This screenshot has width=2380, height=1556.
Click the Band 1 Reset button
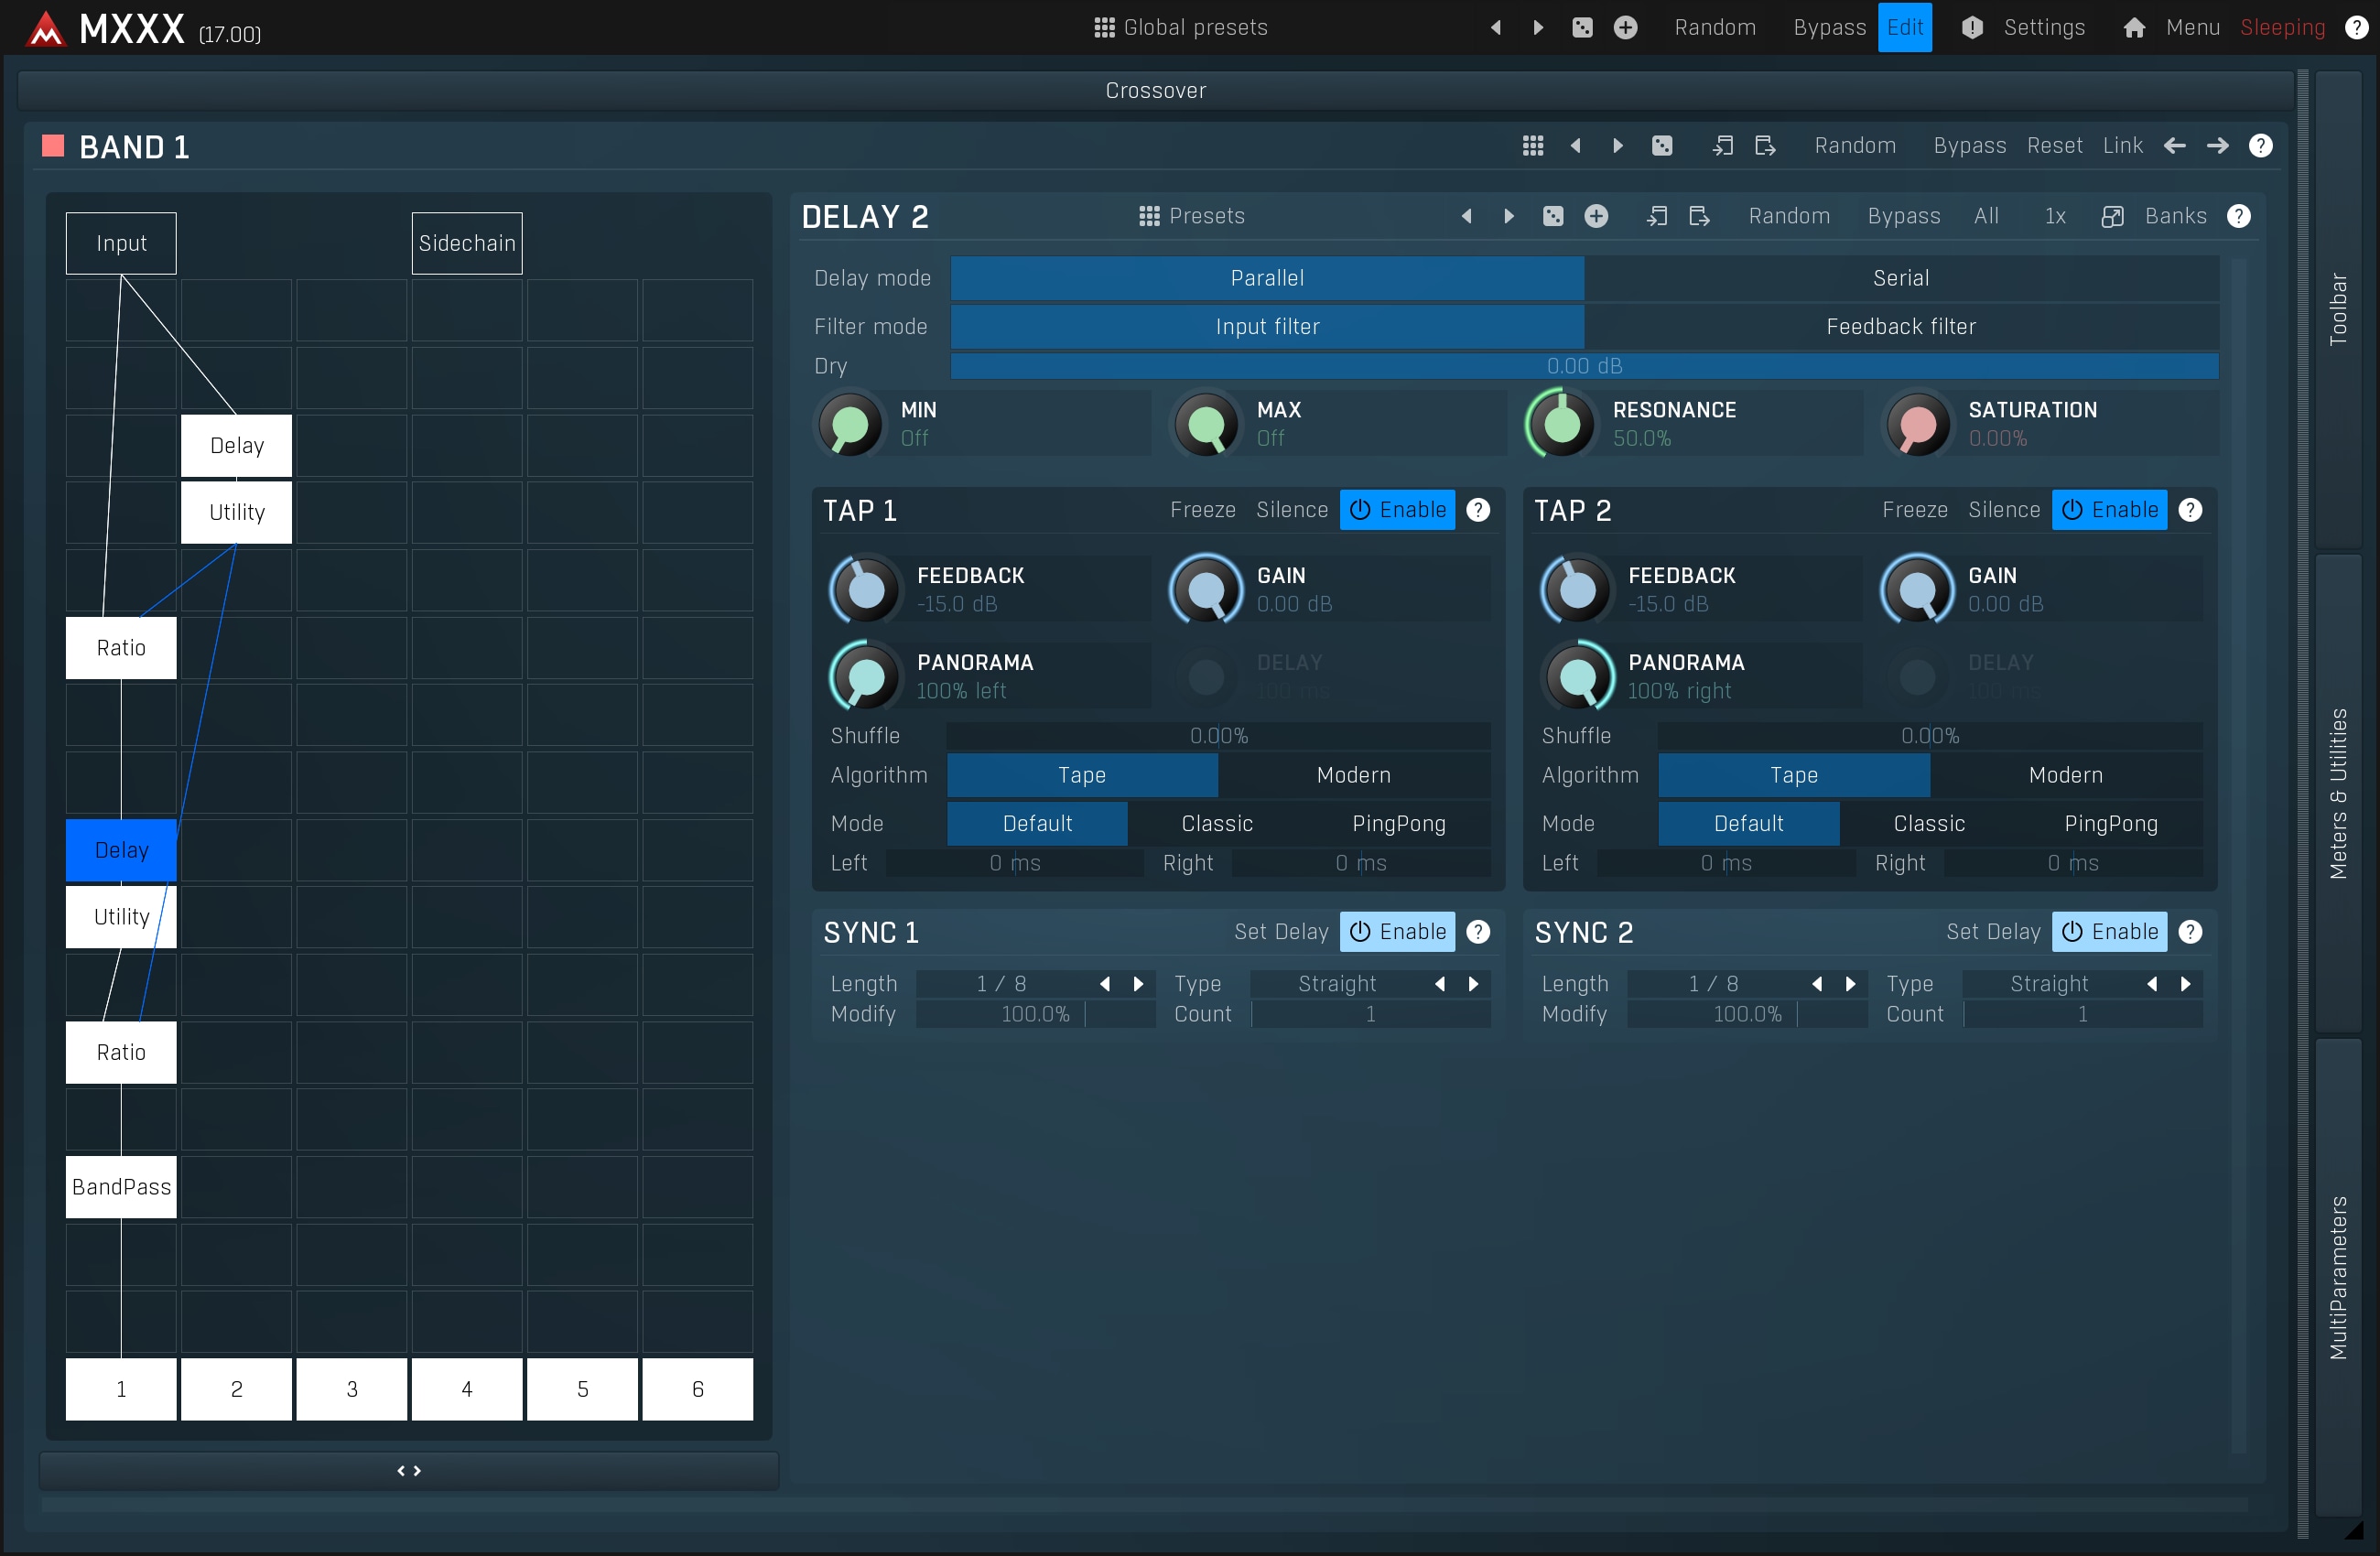[x=2054, y=146]
